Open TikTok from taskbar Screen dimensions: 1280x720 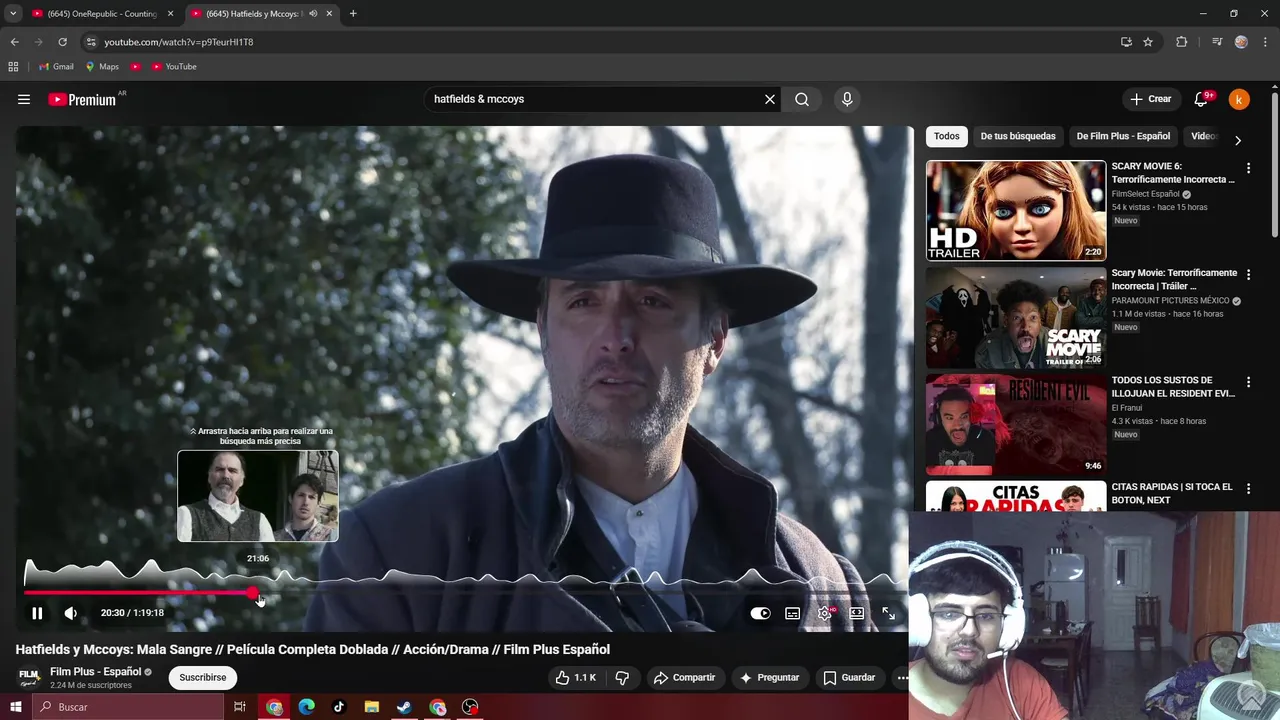[339, 707]
